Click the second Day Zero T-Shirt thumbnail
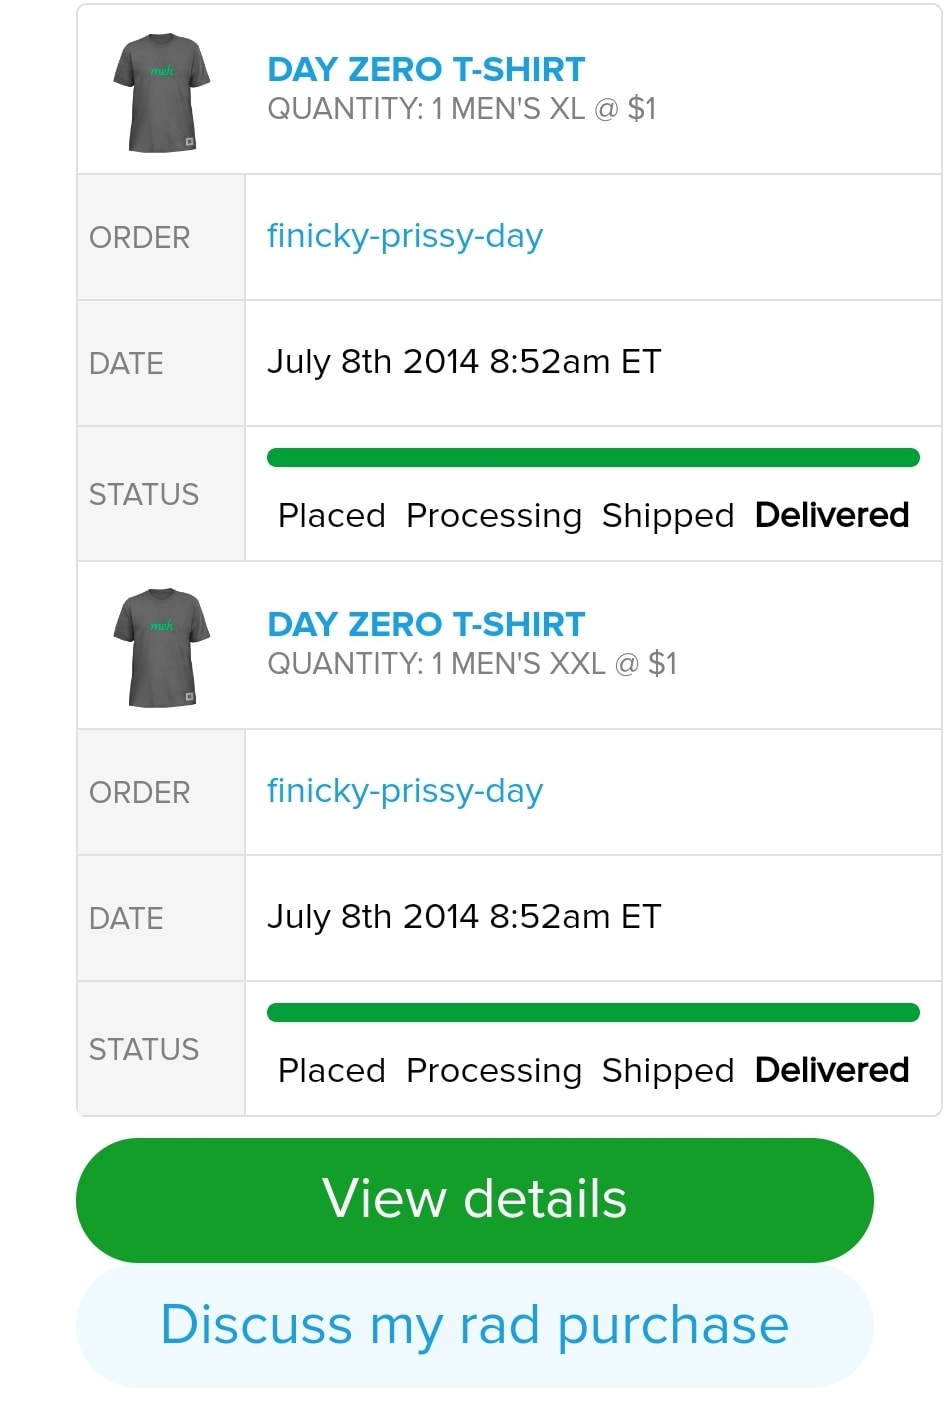The image size is (948, 1412). click(161, 648)
